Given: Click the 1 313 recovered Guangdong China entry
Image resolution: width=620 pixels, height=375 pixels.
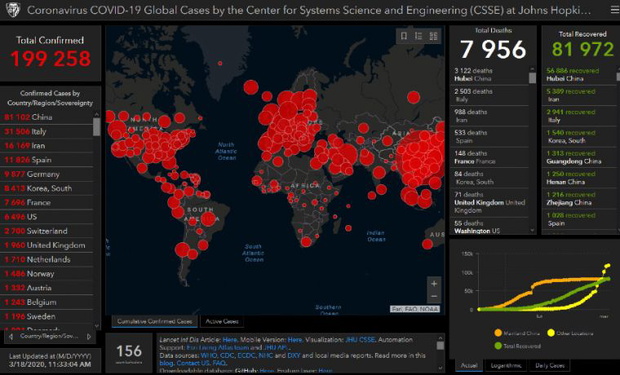Looking at the screenshot, I should pyautogui.click(x=579, y=157).
